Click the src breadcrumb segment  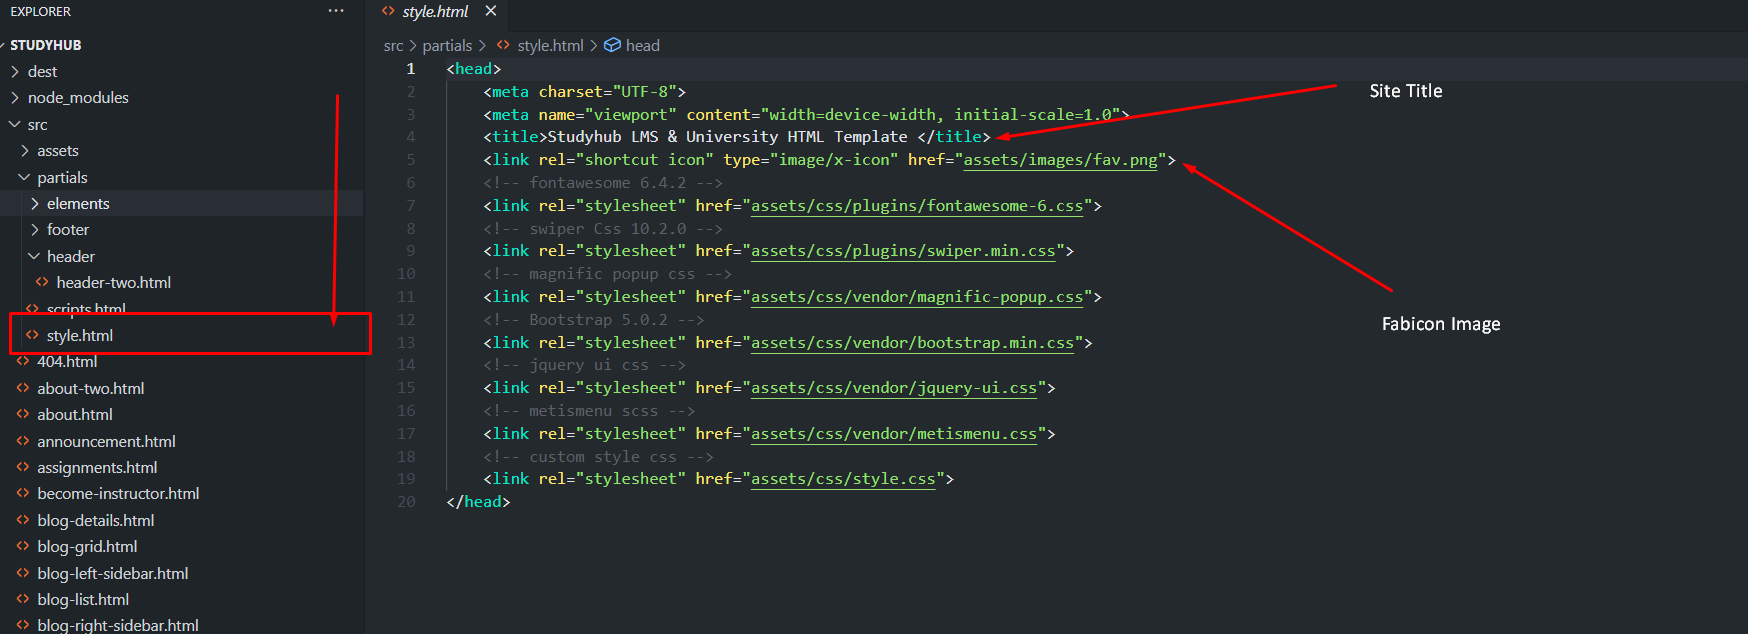(393, 45)
